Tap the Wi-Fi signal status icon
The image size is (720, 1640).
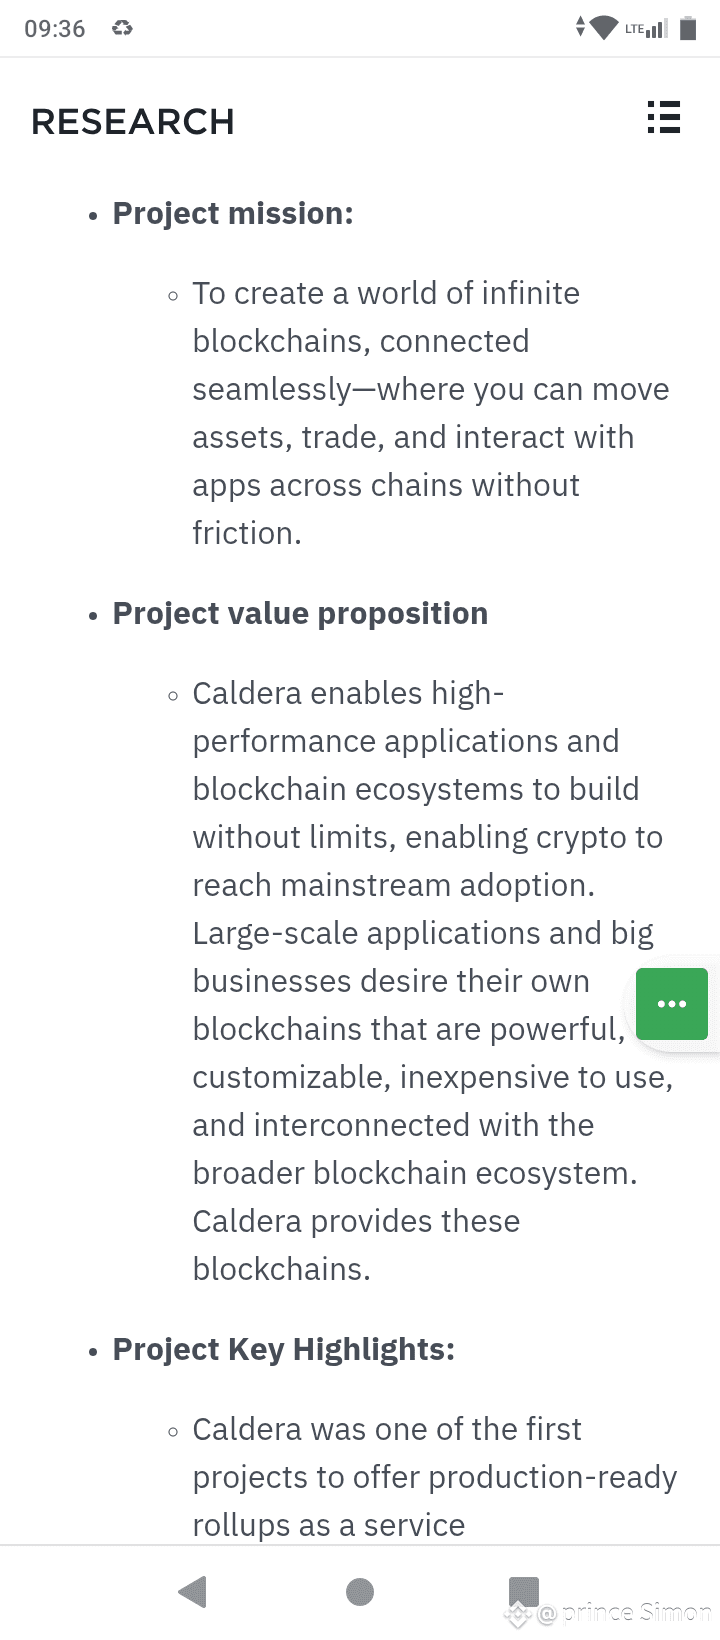tap(604, 28)
